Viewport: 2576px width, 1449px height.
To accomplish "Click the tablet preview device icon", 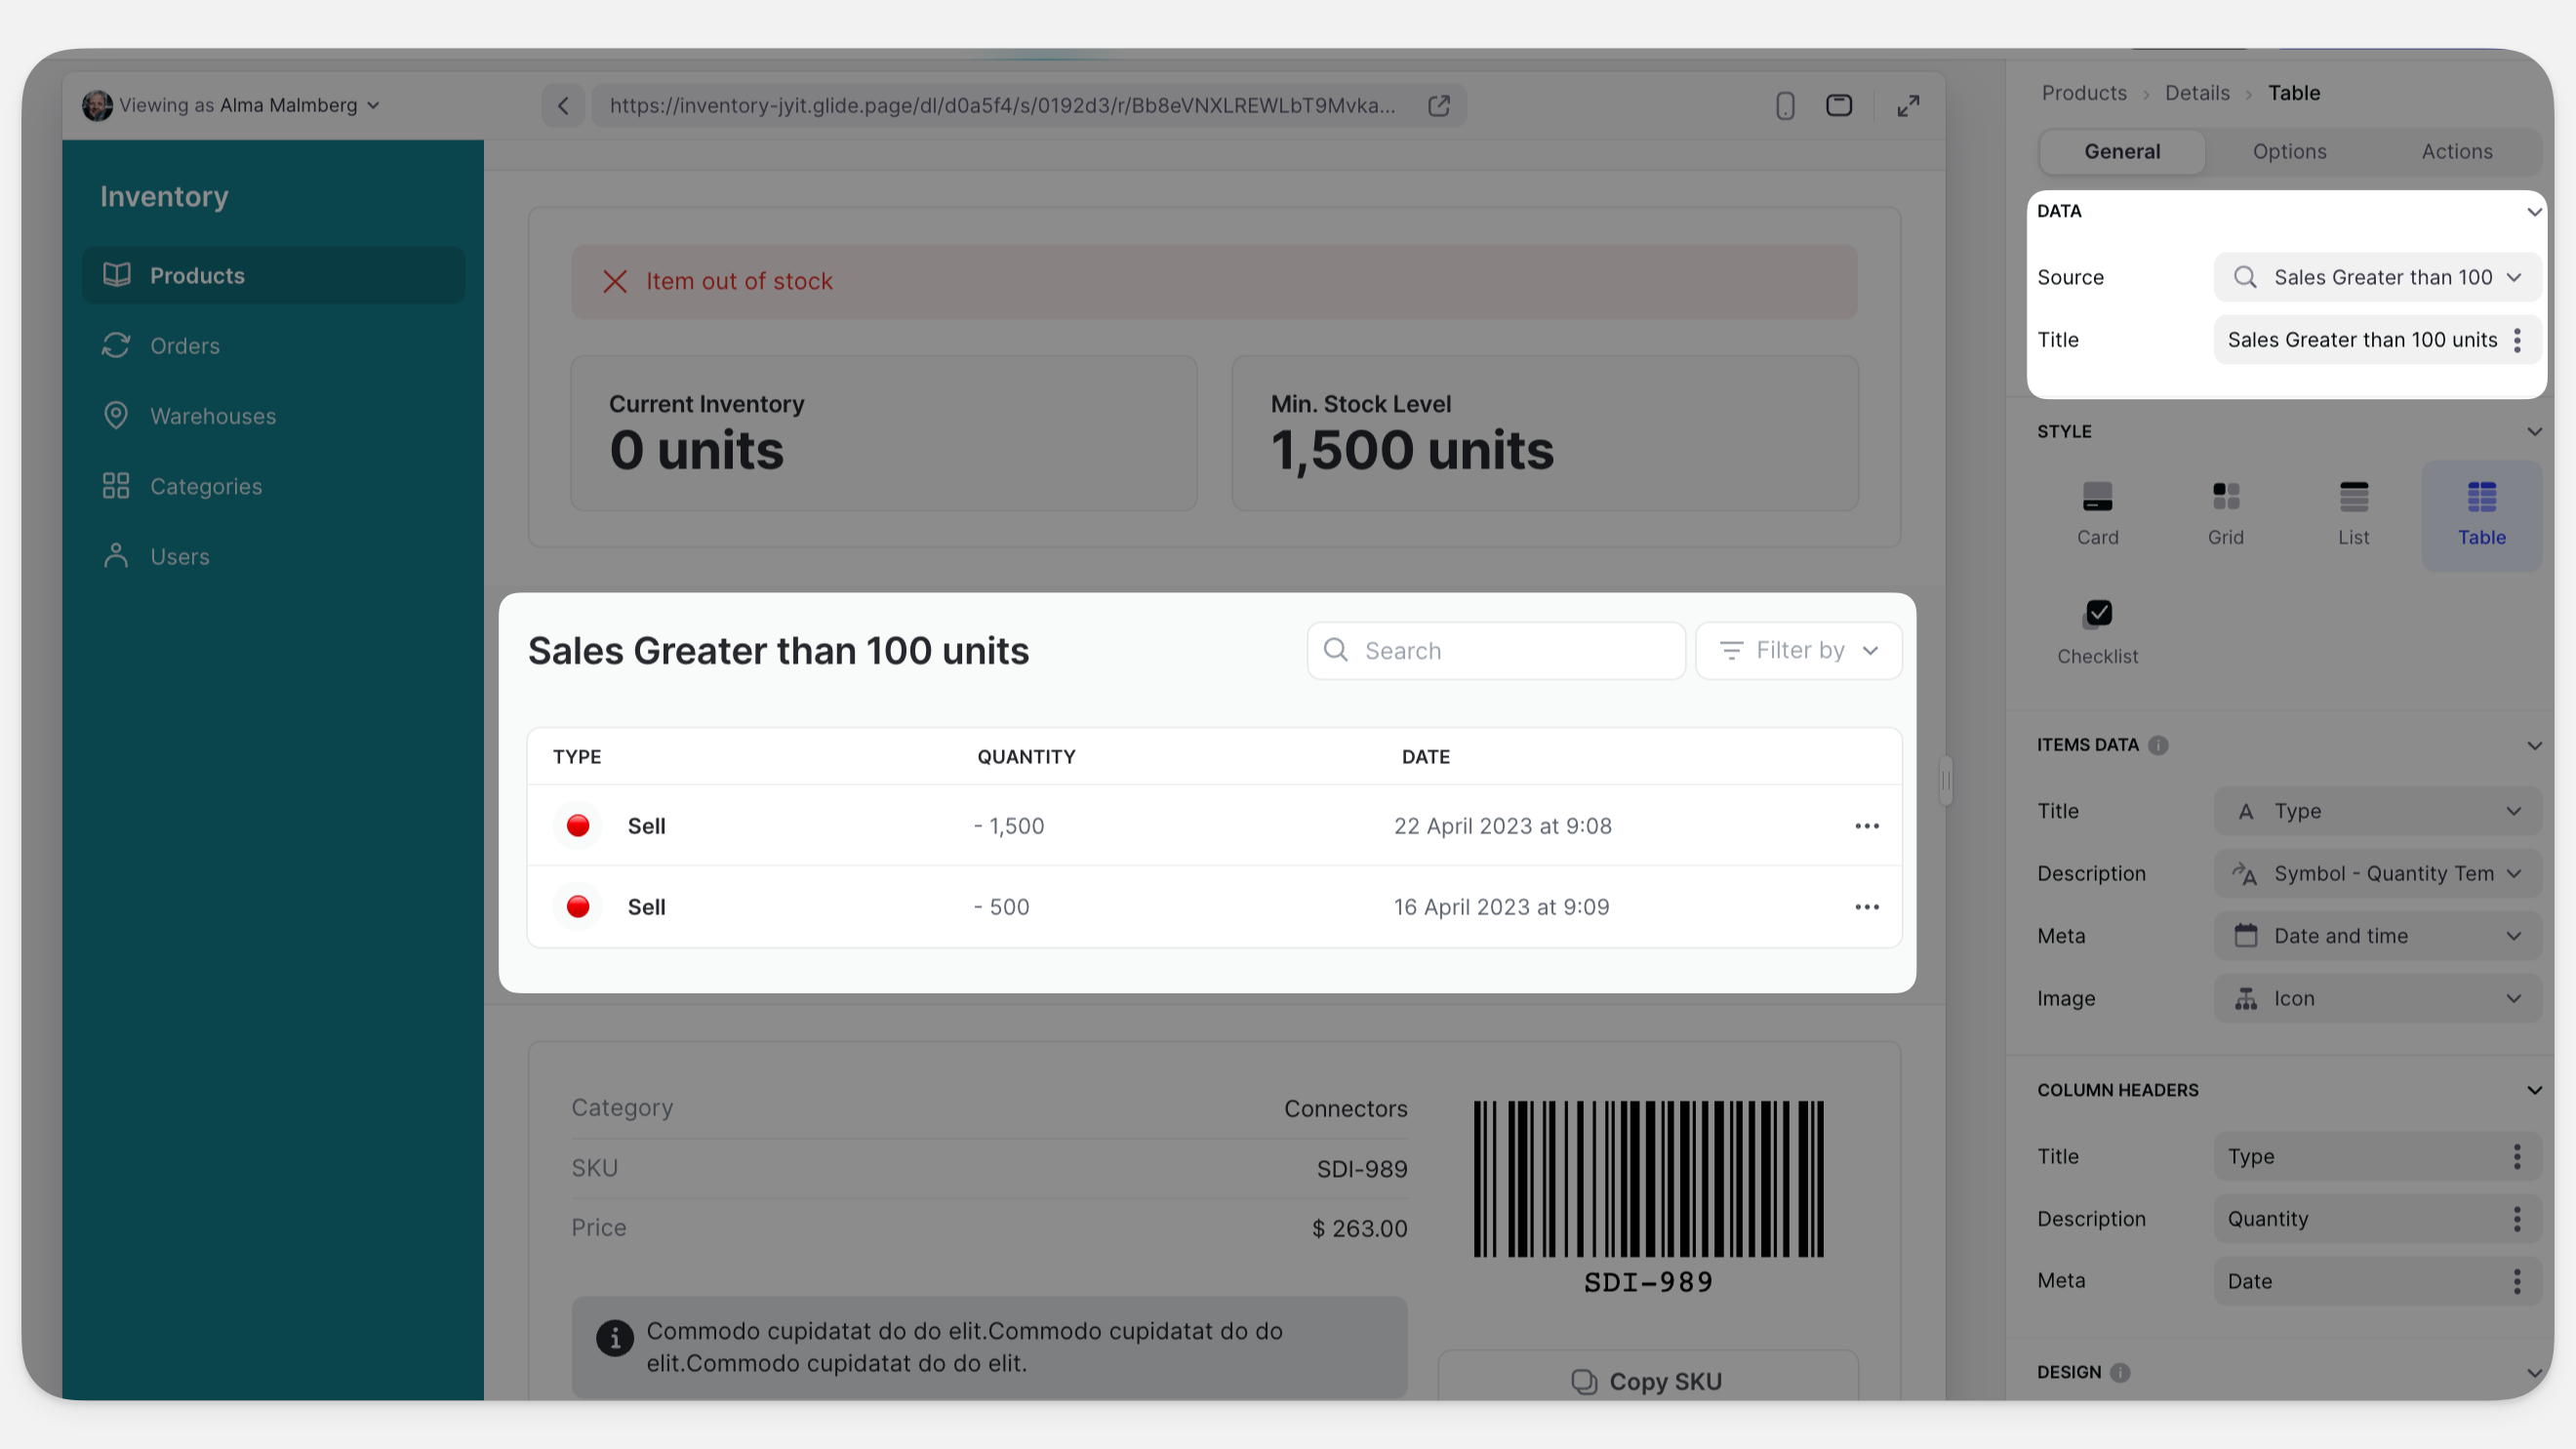I will point(1838,105).
